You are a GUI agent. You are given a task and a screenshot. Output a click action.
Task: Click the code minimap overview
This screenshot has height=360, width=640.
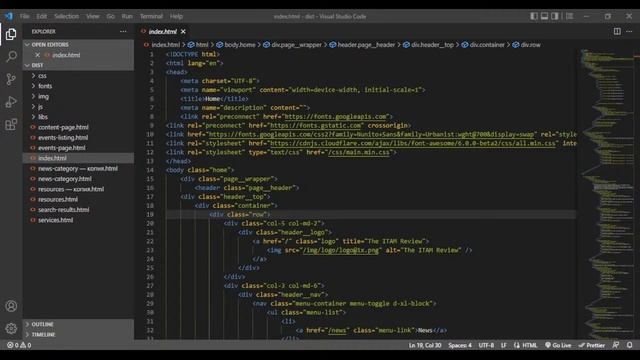pyautogui.click(x=608, y=194)
